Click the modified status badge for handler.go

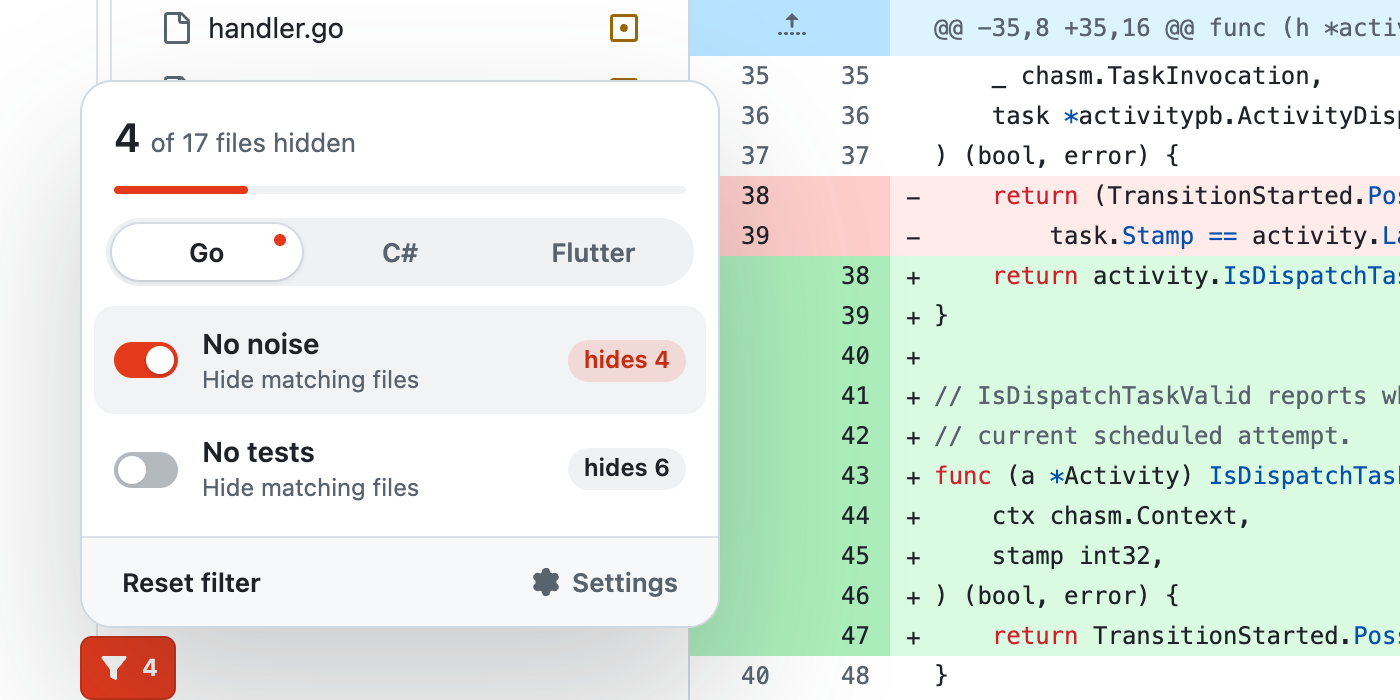pos(624,29)
